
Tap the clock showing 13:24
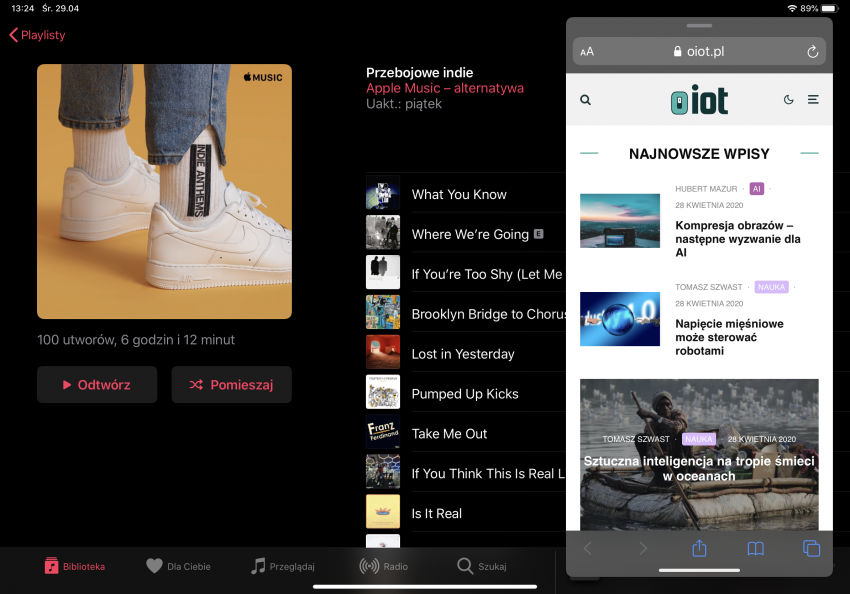click(x=22, y=8)
